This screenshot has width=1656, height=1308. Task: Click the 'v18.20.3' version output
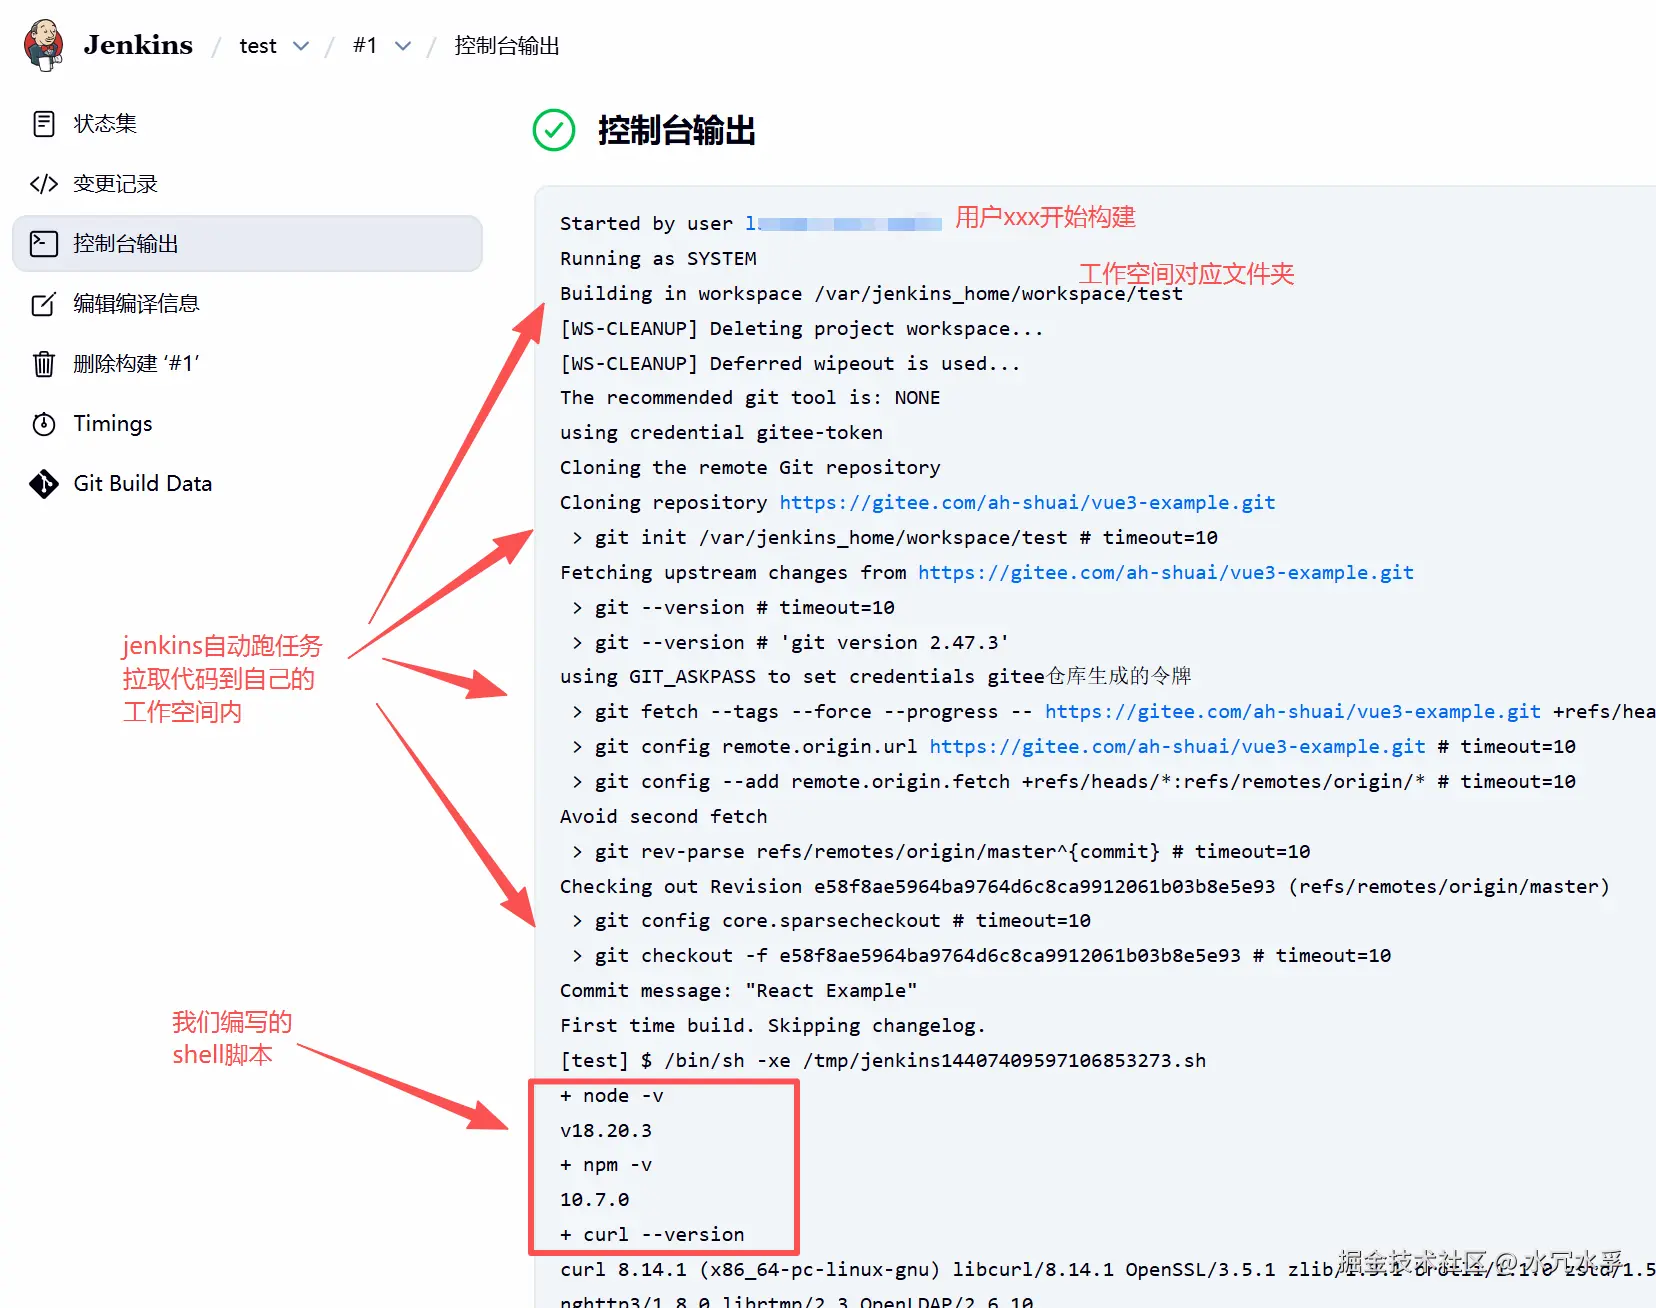click(x=606, y=1131)
